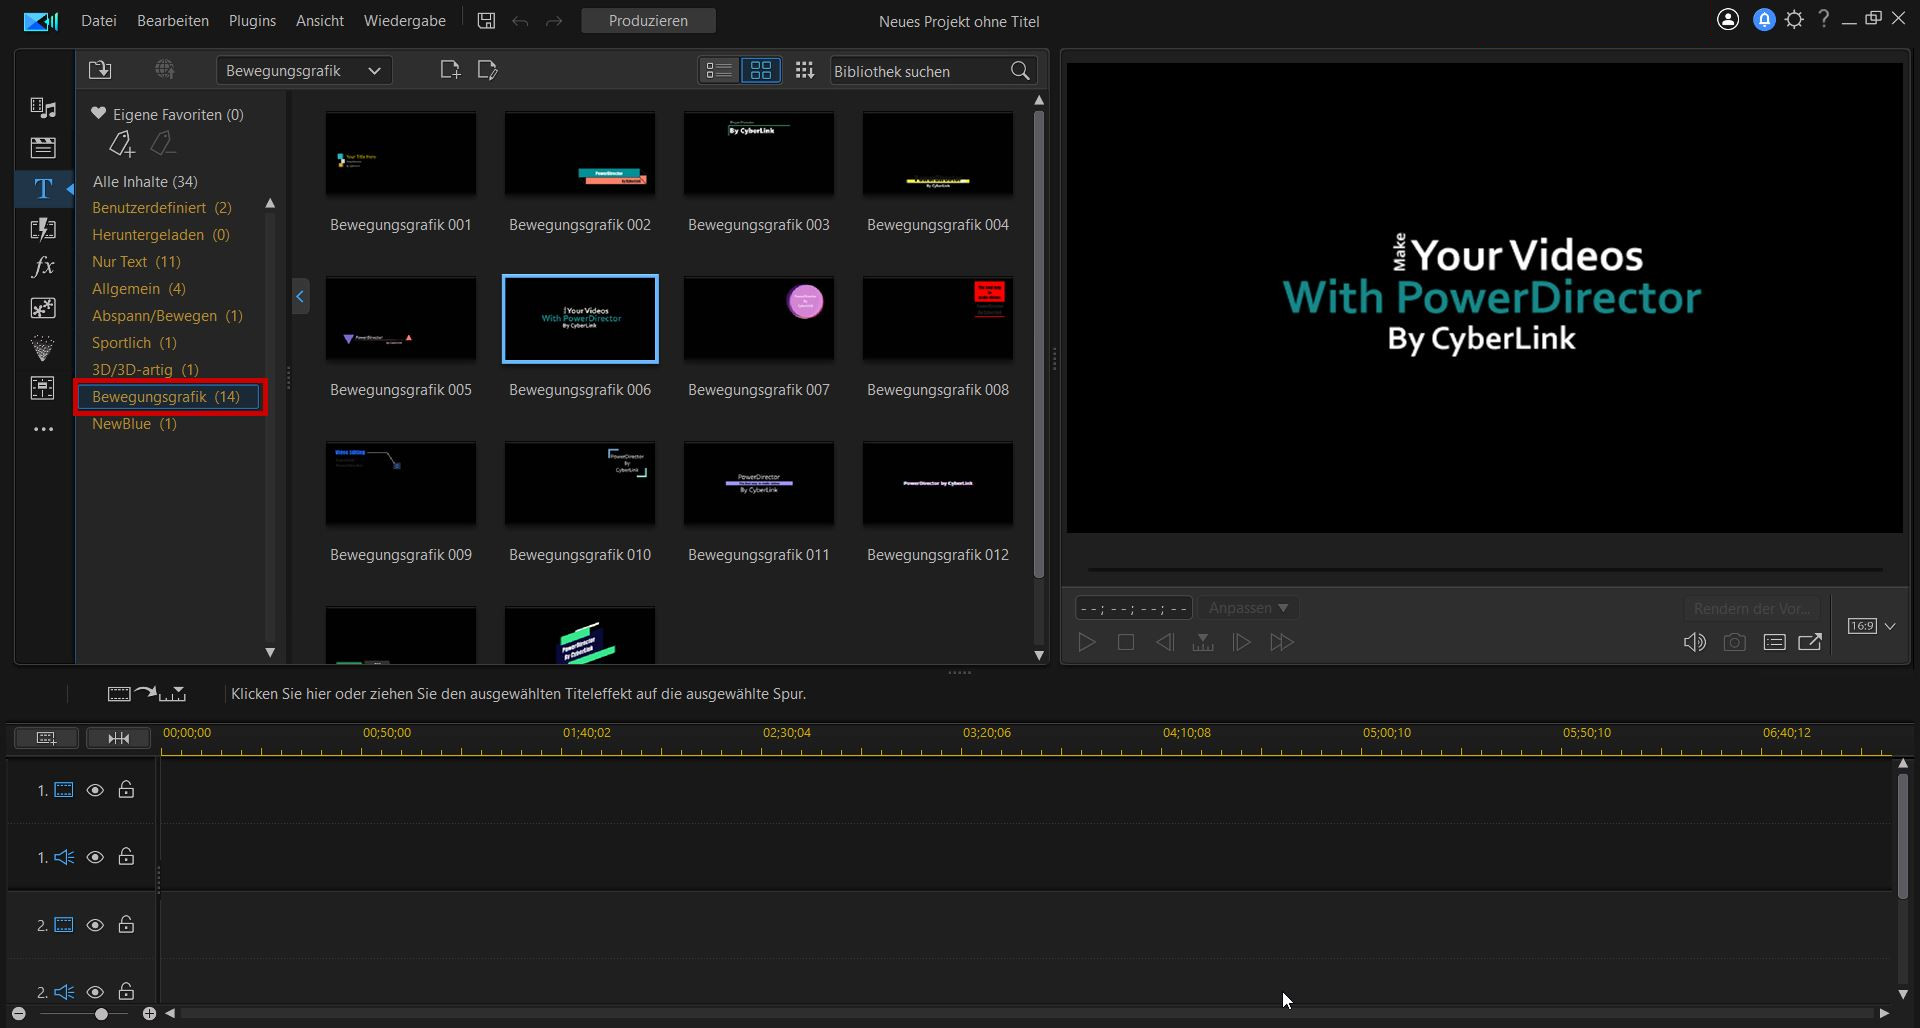The height and width of the screenshot is (1028, 1920).
Task: Open the Wiedergabe menu
Action: point(405,20)
